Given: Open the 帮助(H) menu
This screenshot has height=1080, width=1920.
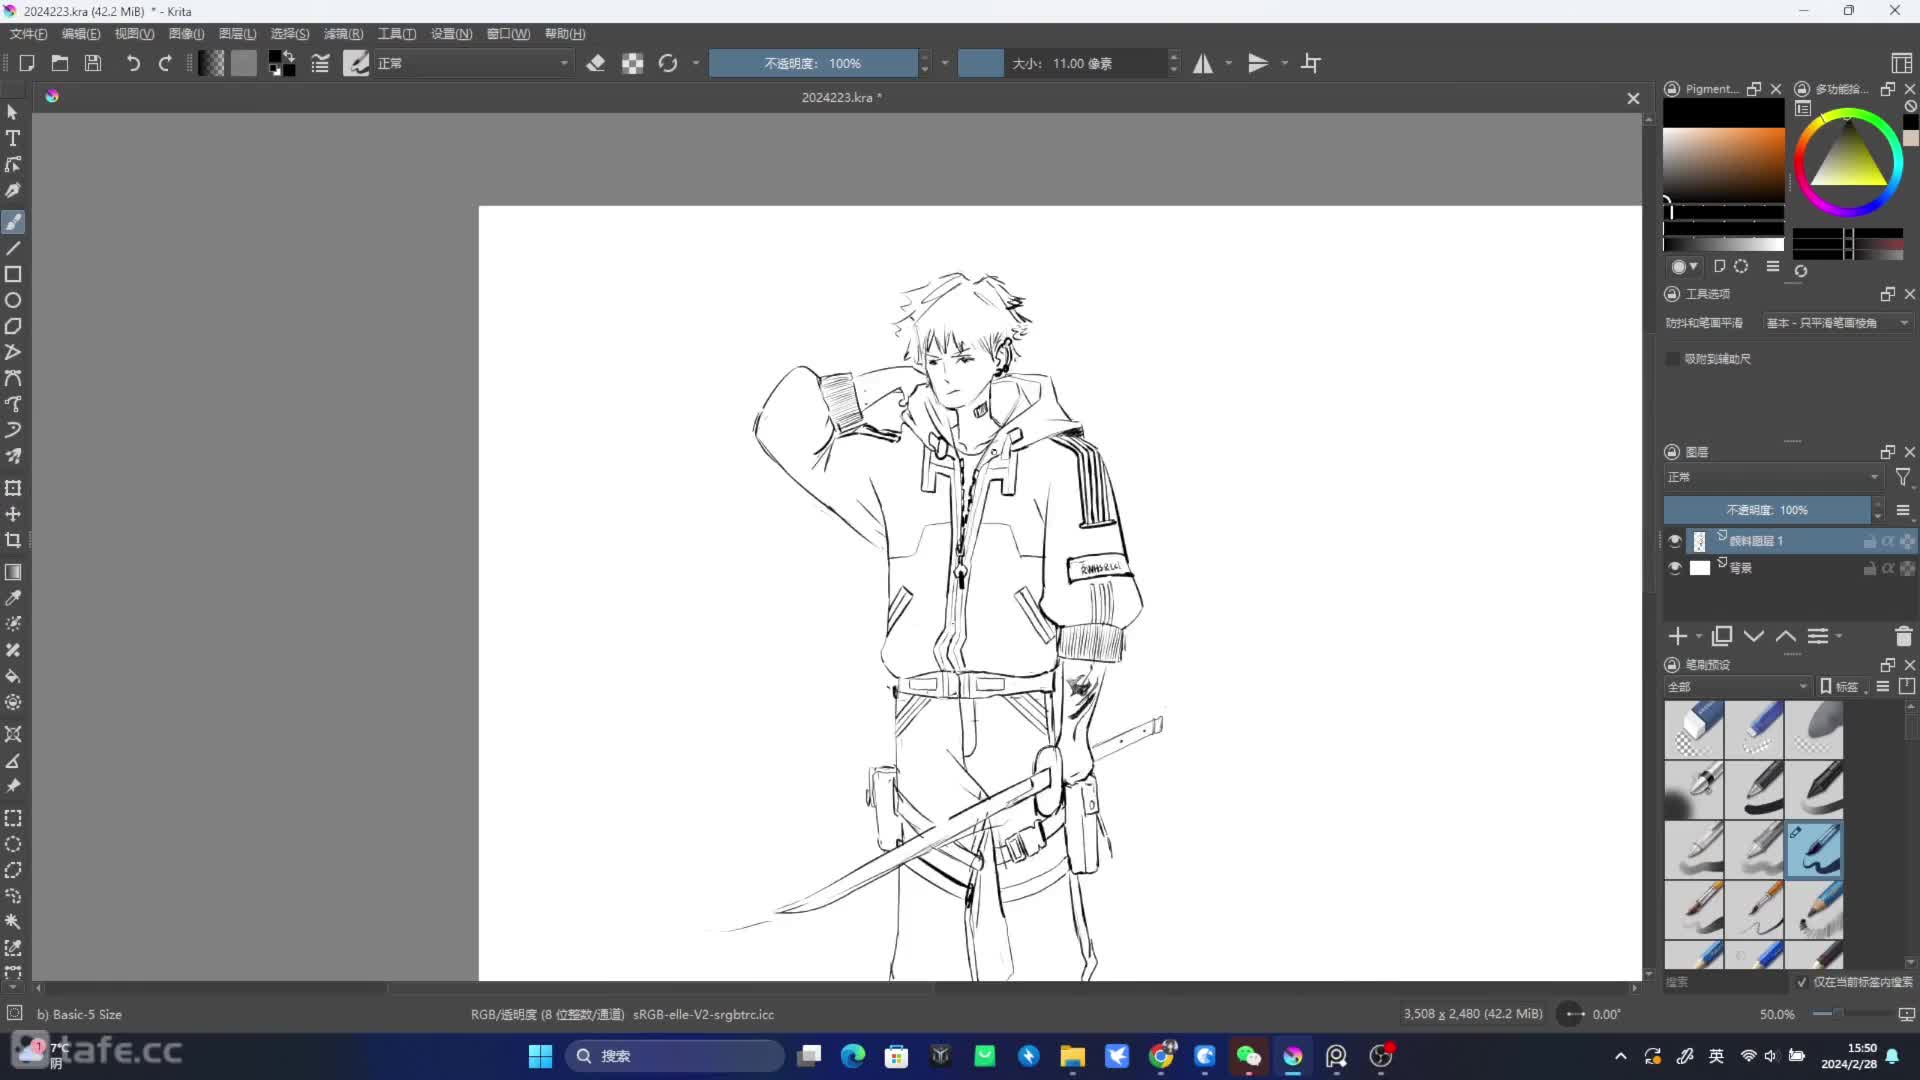Looking at the screenshot, I should 565,34.
